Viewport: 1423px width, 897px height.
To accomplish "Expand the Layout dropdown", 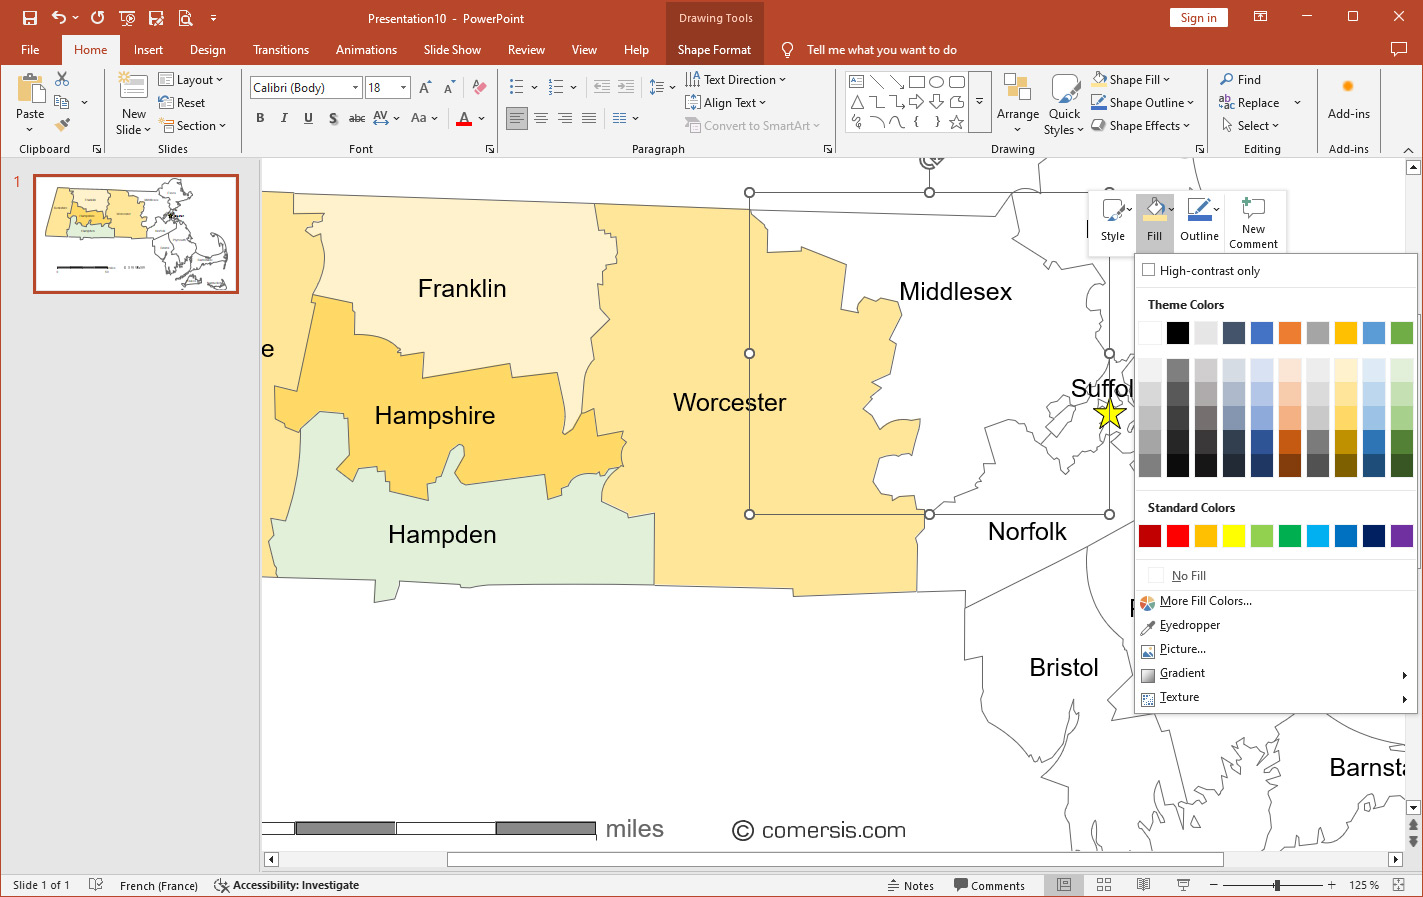I will coord(191,80).
